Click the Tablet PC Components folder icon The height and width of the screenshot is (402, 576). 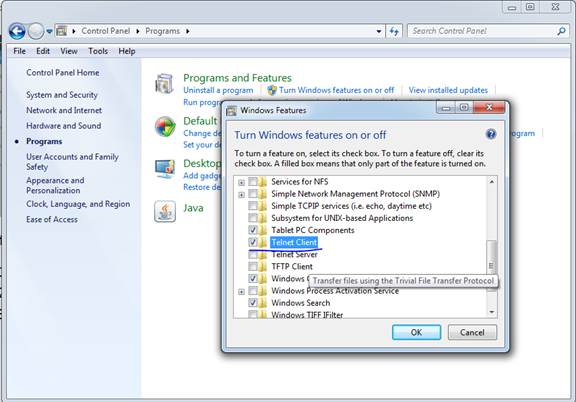[262, 230]
